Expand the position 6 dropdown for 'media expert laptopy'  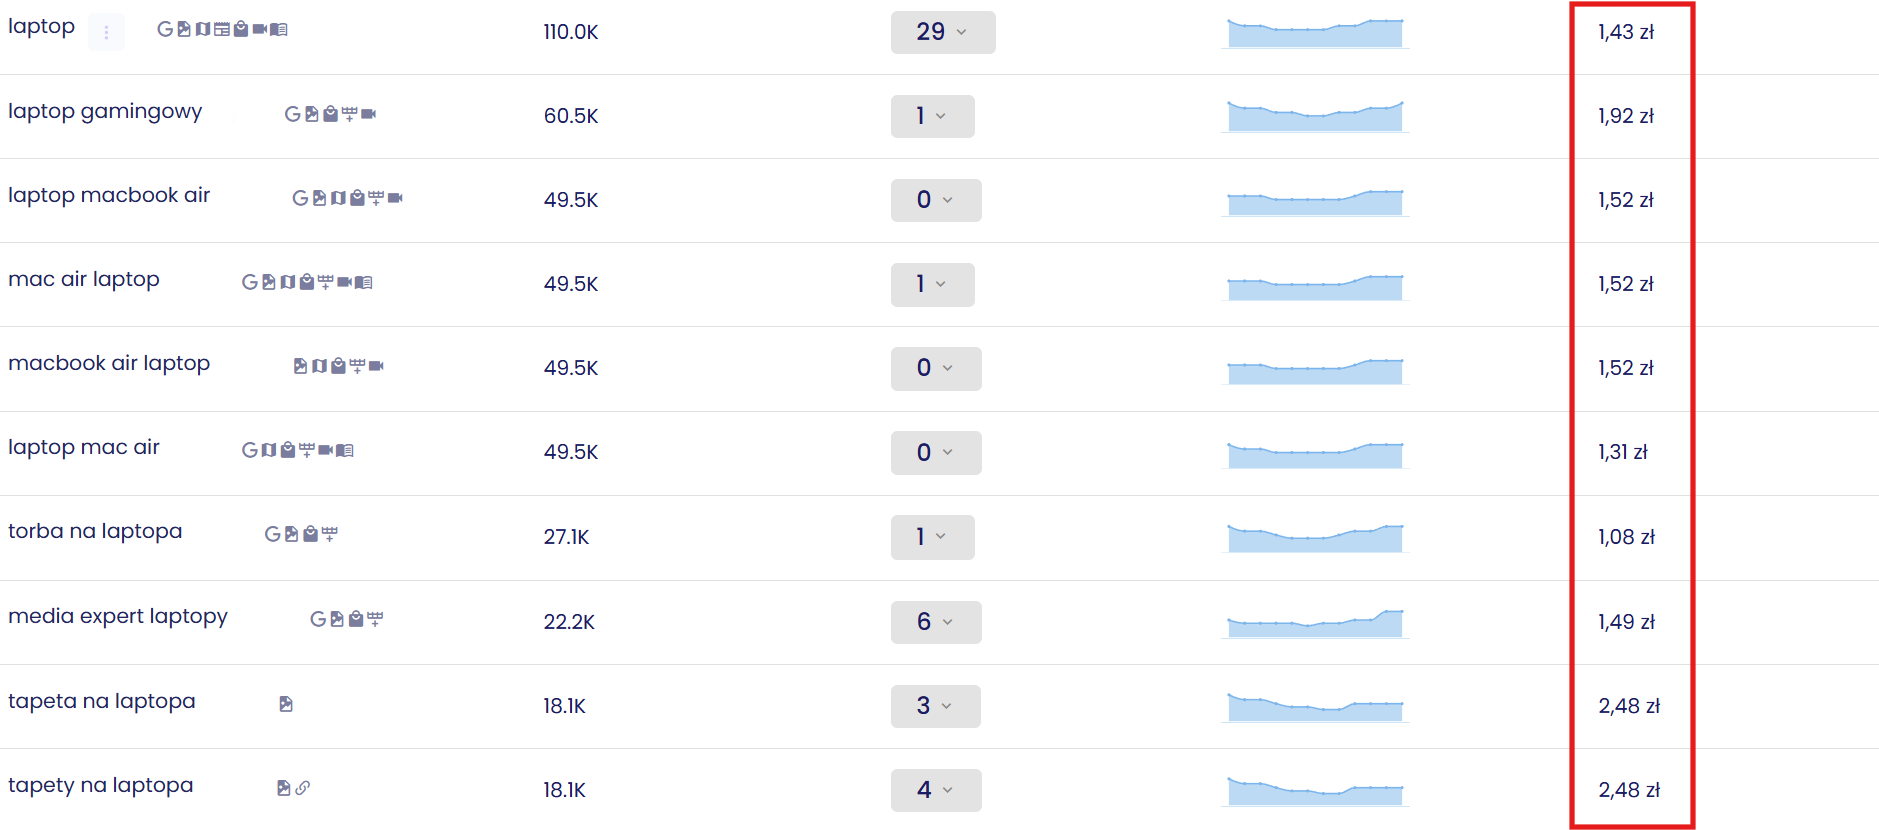coord(936,622)
